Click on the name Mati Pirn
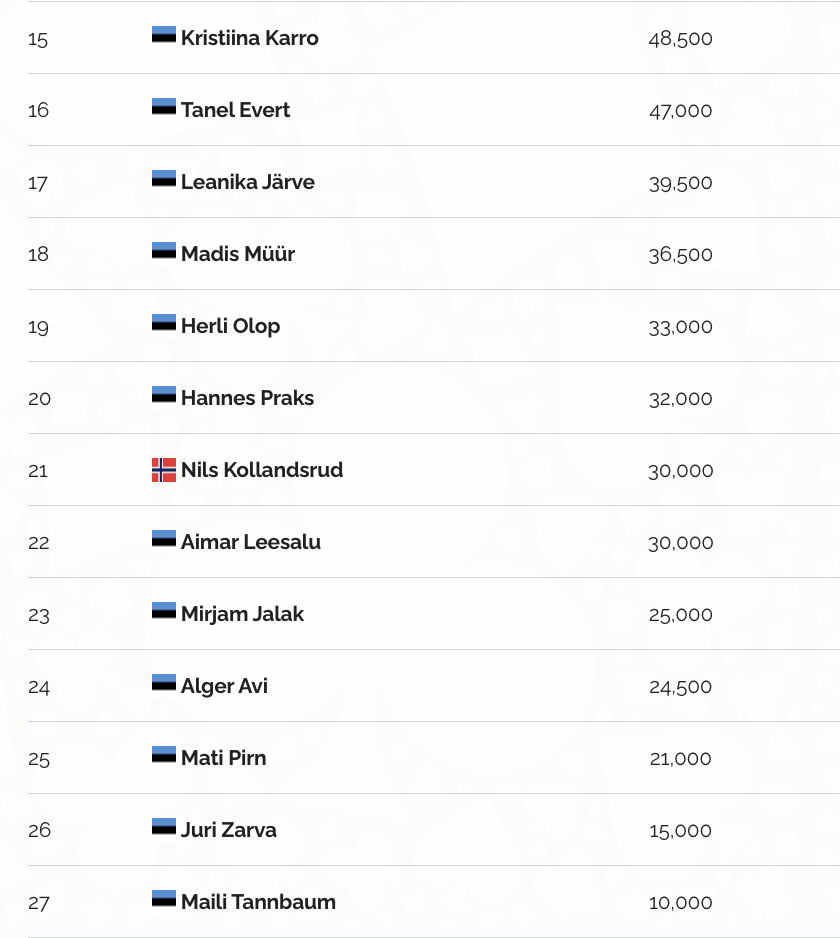Image resolution: width=840 pixels, height=938 pixels. [x=223, y=758]
